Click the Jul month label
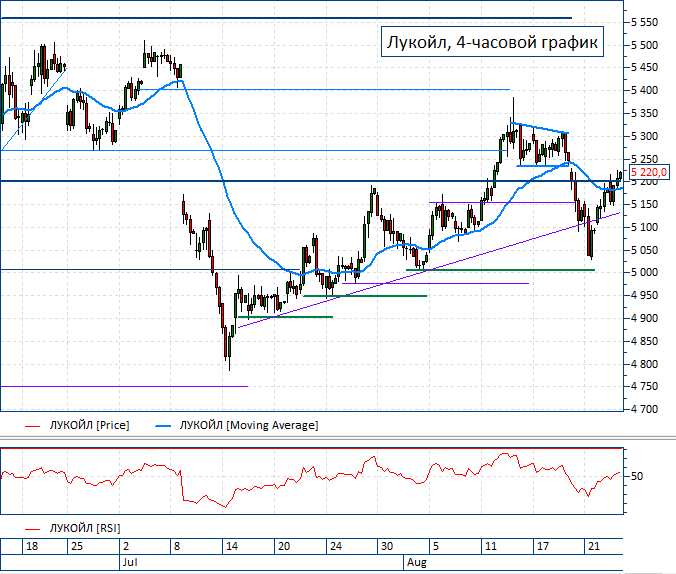This screenshot has width=676, height=574. tap(130, 562)
